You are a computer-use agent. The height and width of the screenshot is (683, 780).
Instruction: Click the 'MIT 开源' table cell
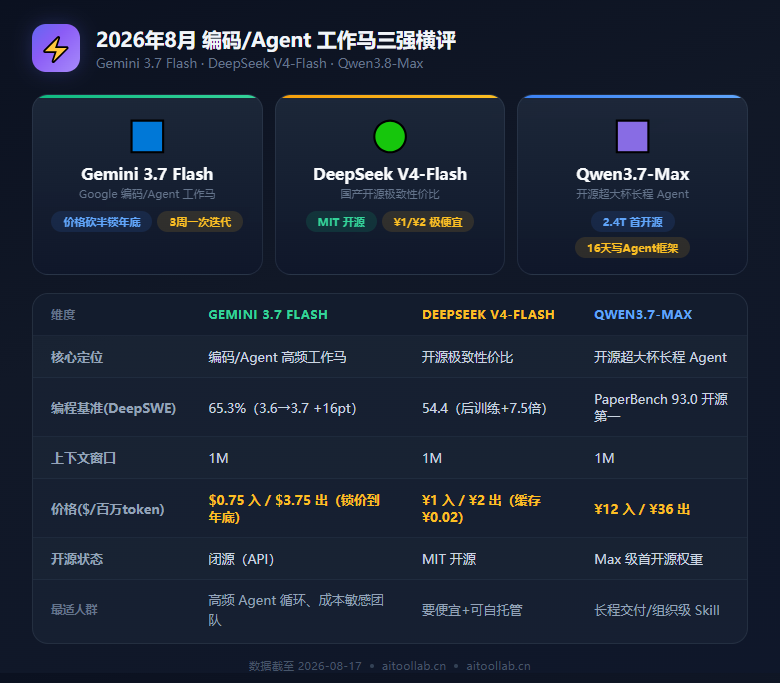(x=449, y=559)
